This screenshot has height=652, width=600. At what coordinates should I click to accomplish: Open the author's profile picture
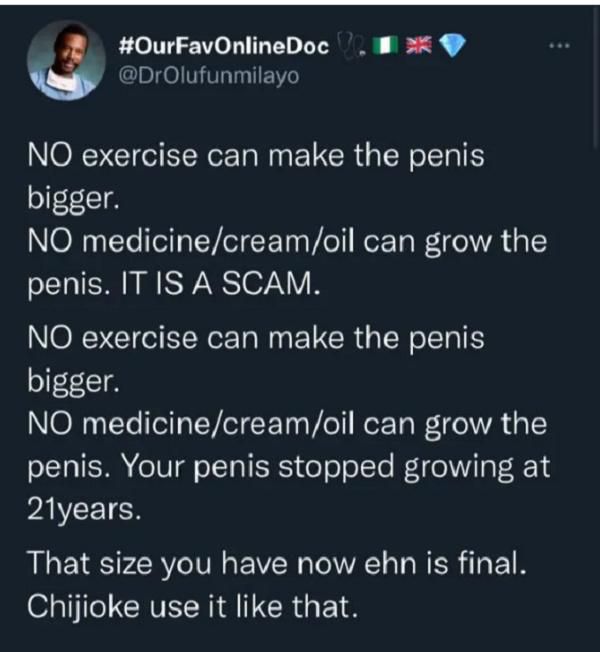point(62,60)
